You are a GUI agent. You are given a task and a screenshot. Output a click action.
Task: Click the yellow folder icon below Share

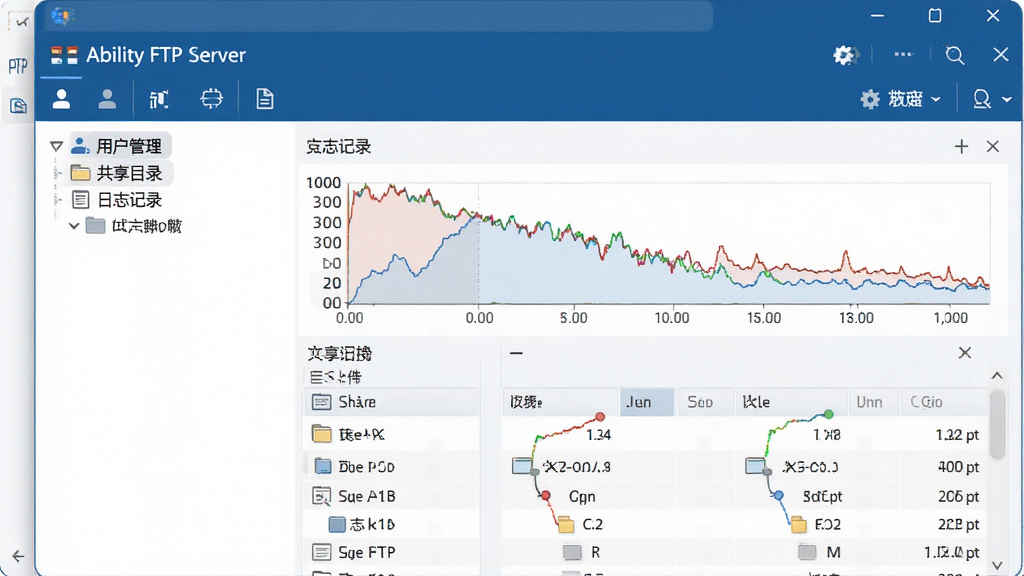[321, 434]
